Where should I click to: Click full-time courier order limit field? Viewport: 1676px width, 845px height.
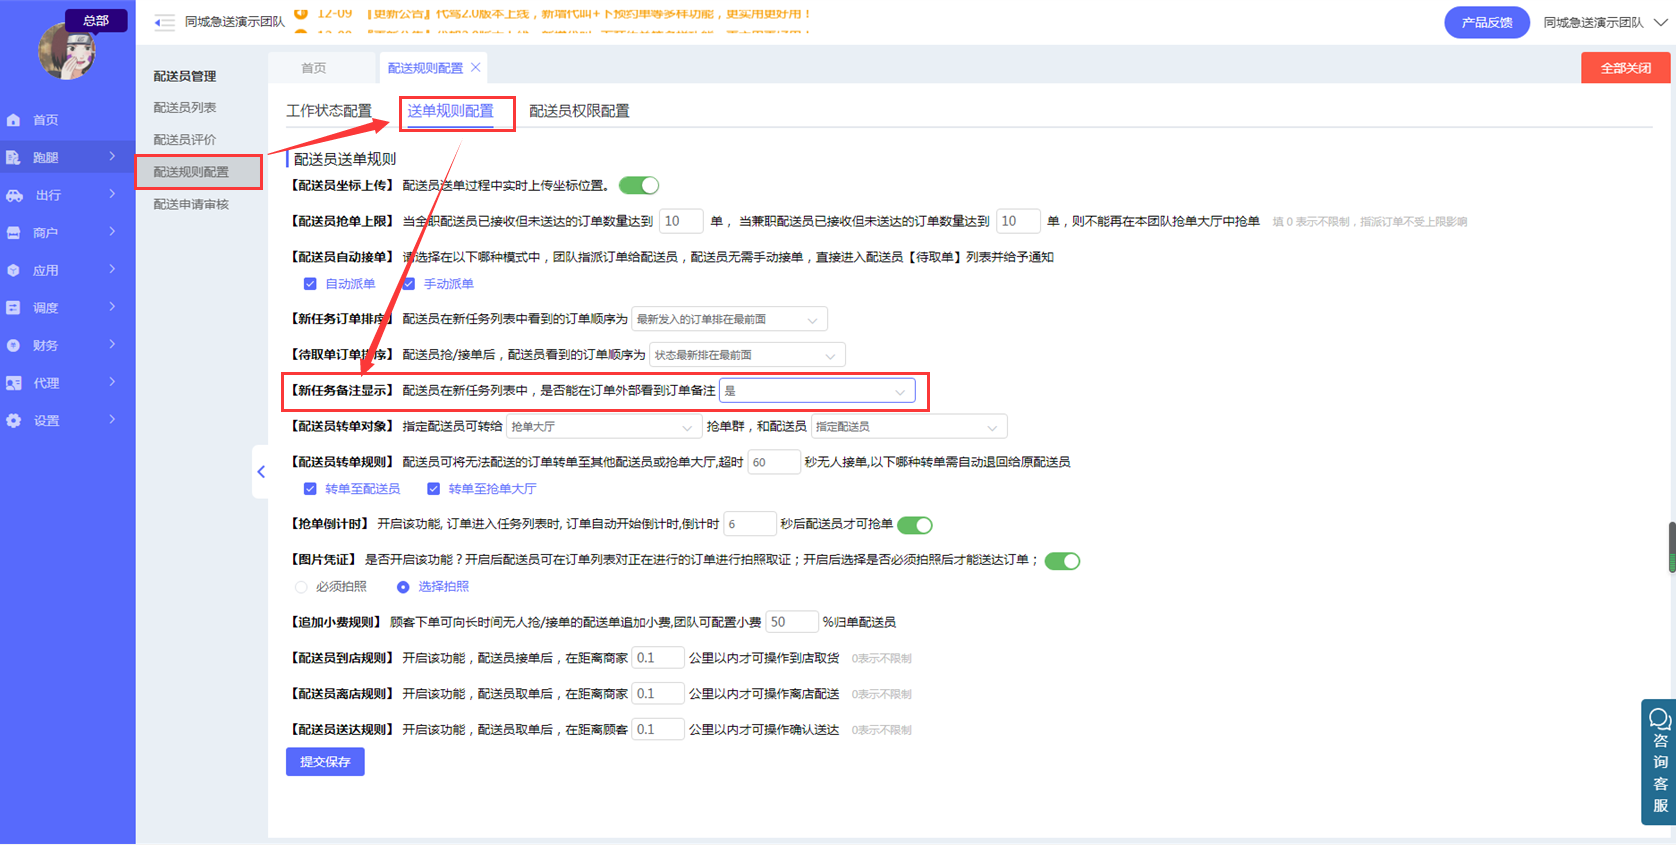click(x=680, y=221)
